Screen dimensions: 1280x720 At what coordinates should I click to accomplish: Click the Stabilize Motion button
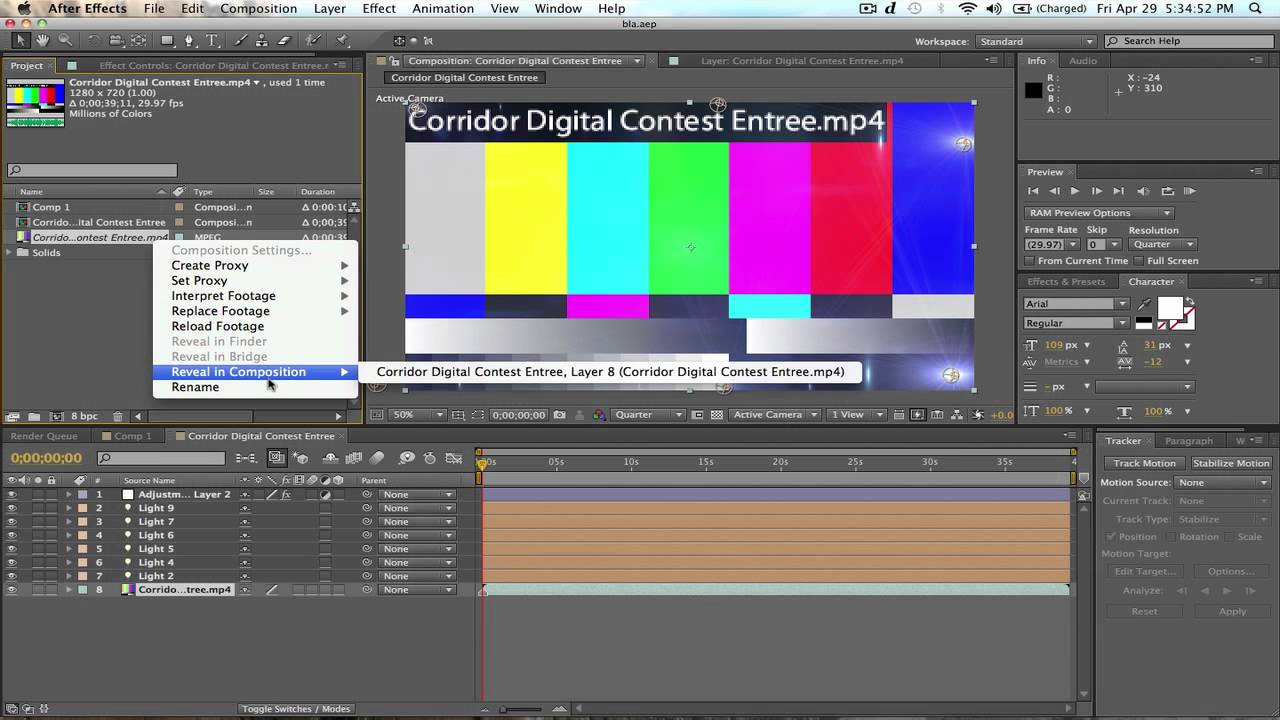coord(1231,463)
